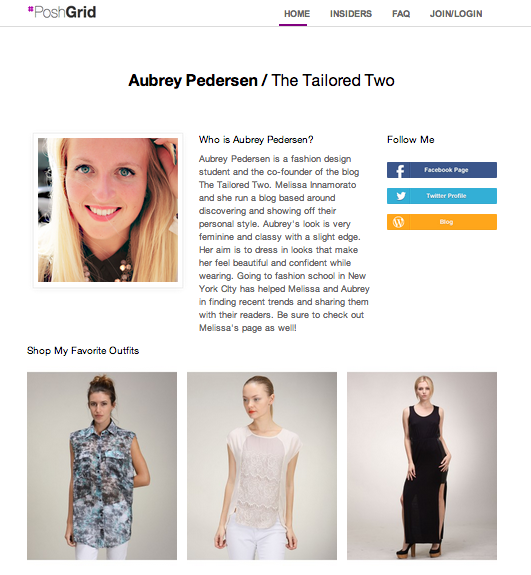Screen dimensions: 531x575
Task: Select JOIN/LOGIN in navigation
Action: pos(456,14)
